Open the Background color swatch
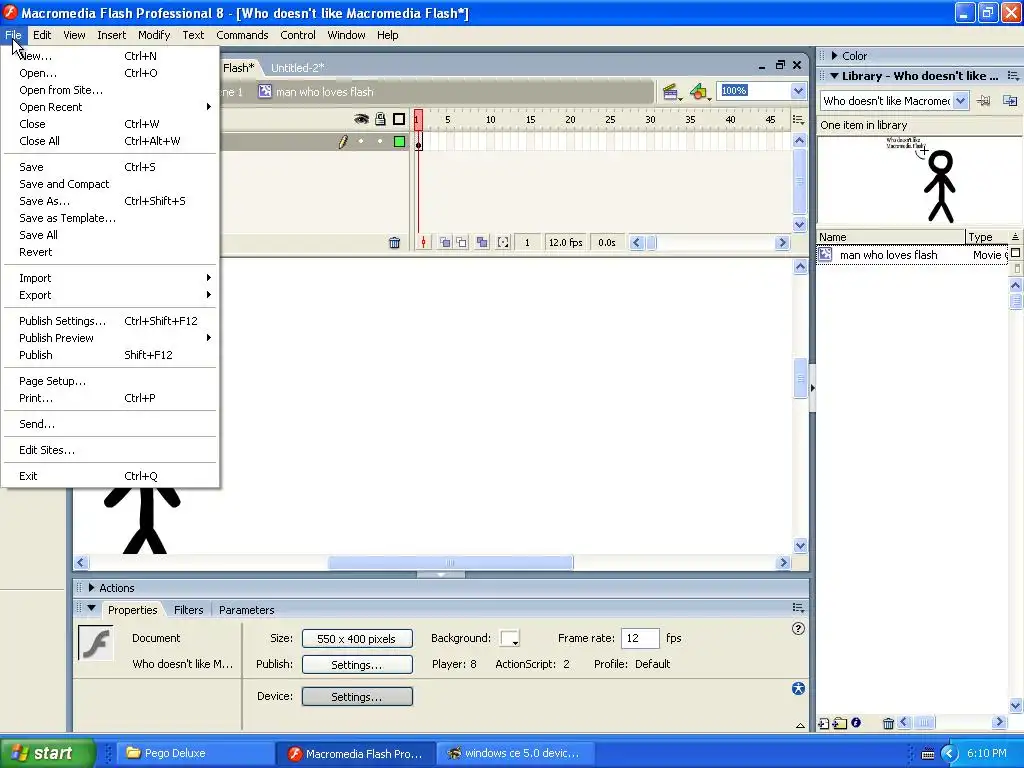This screenshot has height=768, width=1024. coord(509,638)
